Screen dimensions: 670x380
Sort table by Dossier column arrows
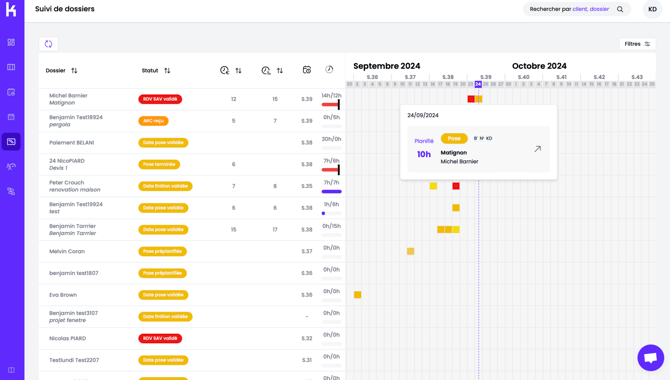(x=74, y=71)
